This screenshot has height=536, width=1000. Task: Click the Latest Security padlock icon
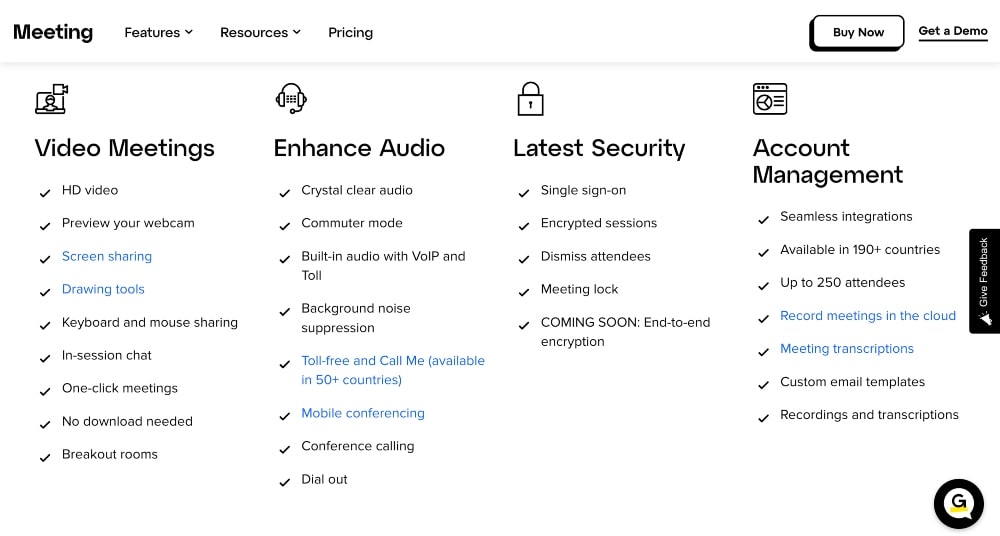click(530, 99)
